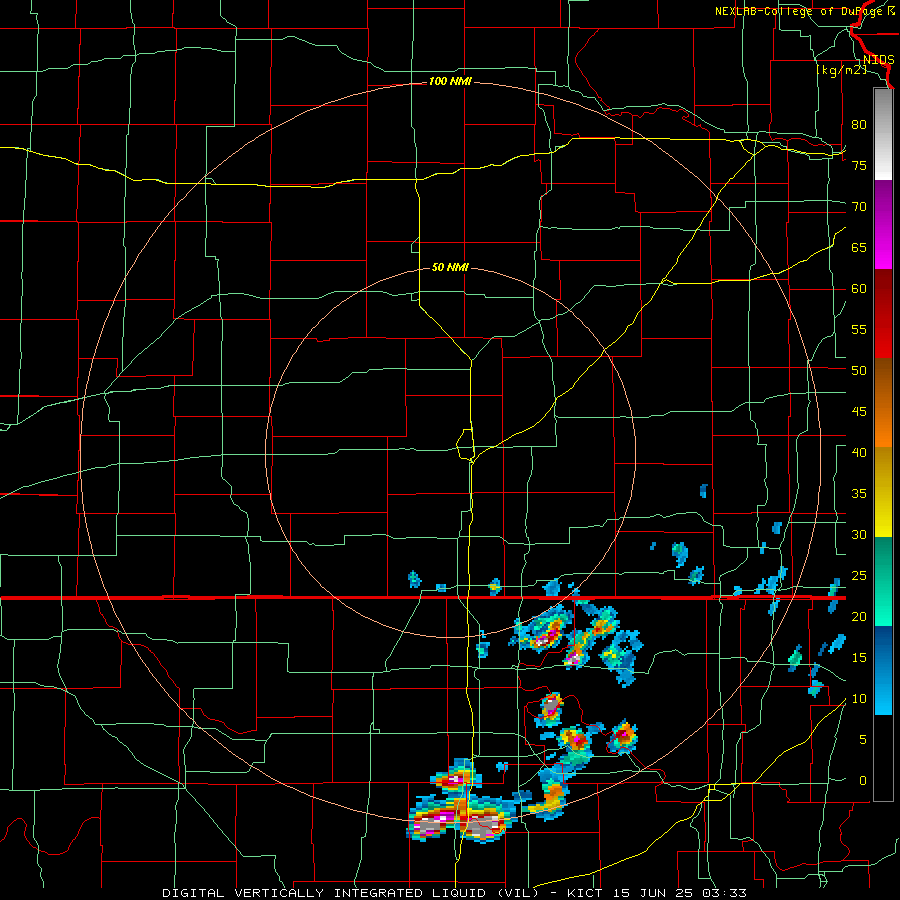
Task: Click the 70 value on the VIL scale
Action: 859,207
